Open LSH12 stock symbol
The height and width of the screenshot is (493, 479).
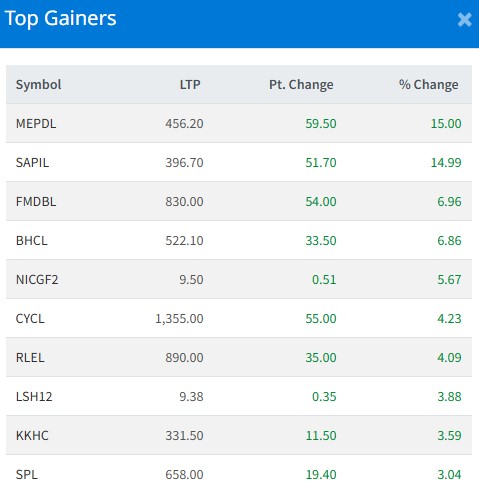[34, 397]
